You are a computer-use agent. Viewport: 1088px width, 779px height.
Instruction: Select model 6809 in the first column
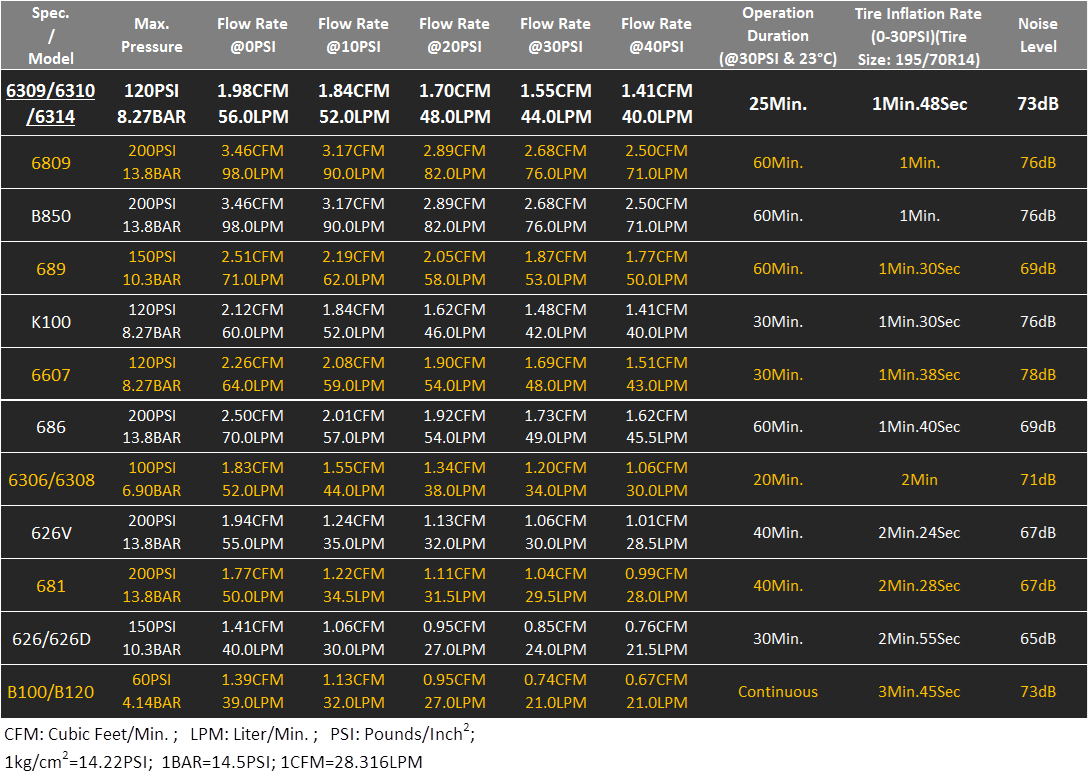(51, 162)
